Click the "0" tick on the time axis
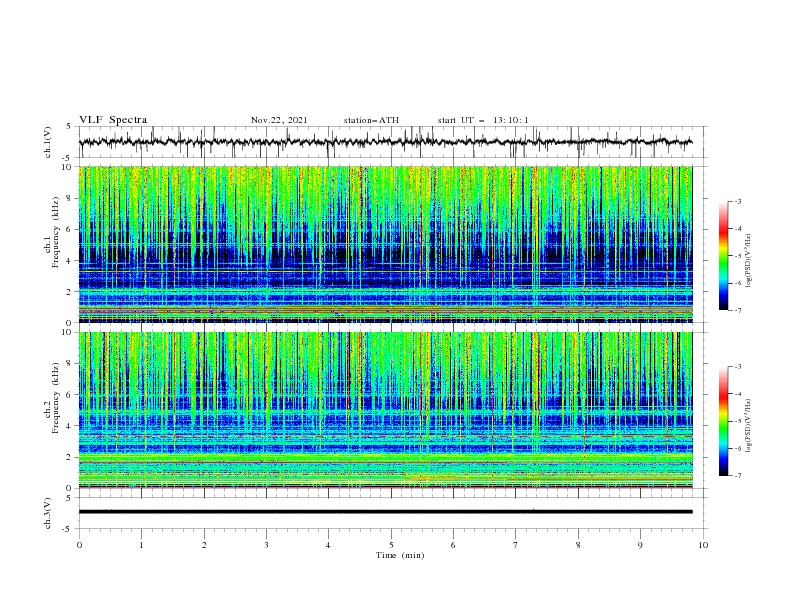 79,545
